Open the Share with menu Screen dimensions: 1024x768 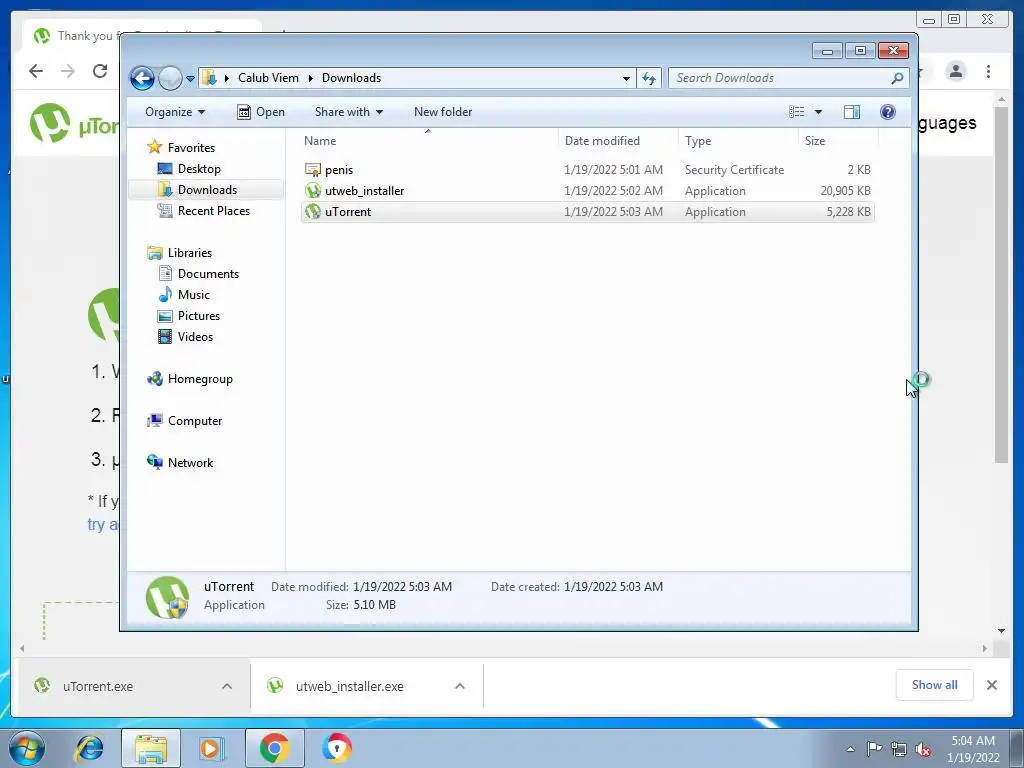pyautogui.click(x=348, y=112)
